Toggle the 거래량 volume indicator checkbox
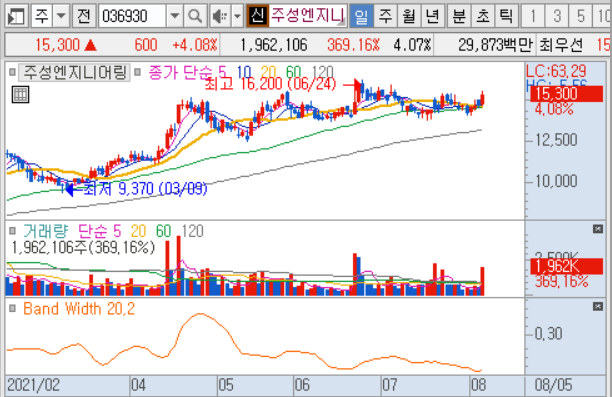The width and height of the screenshot is (612, 397). tap(12, 231)
